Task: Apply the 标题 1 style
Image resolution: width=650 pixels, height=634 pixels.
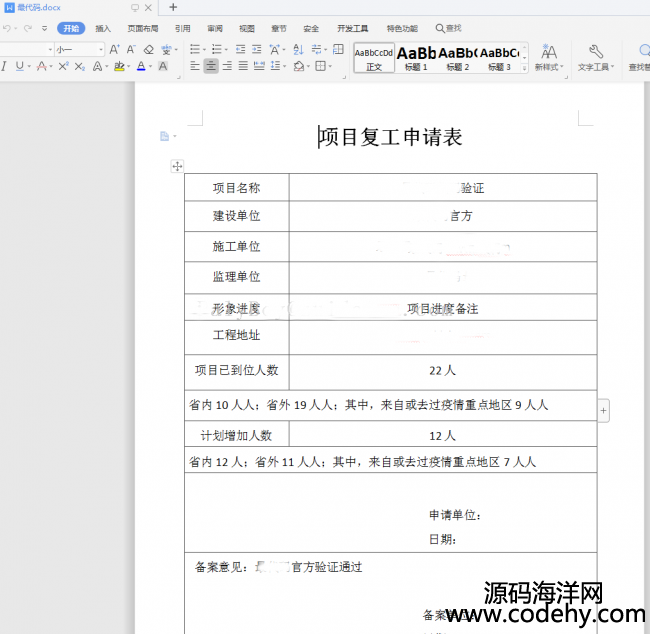Action: [x=416, y=58]
